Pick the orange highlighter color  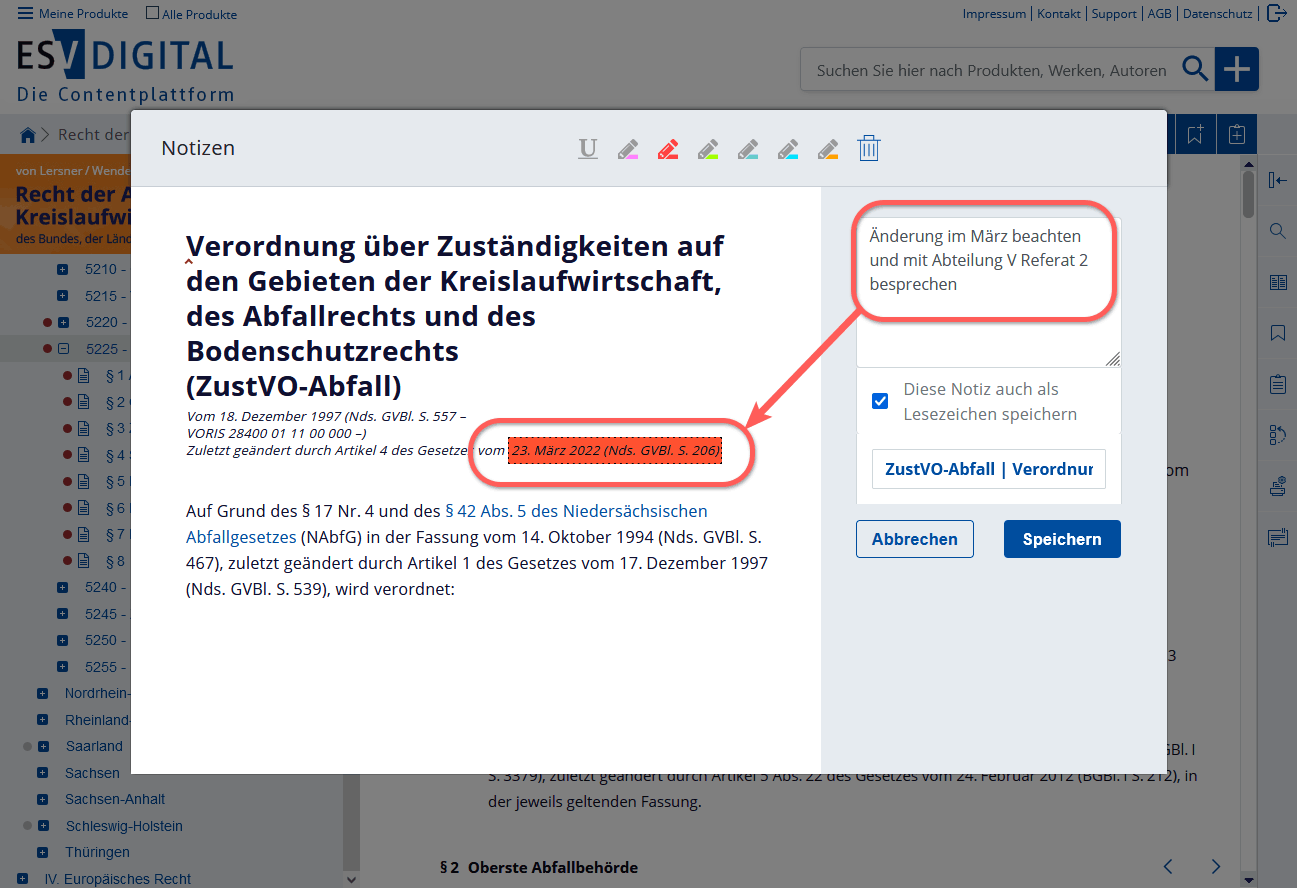(x=828, y=148)
